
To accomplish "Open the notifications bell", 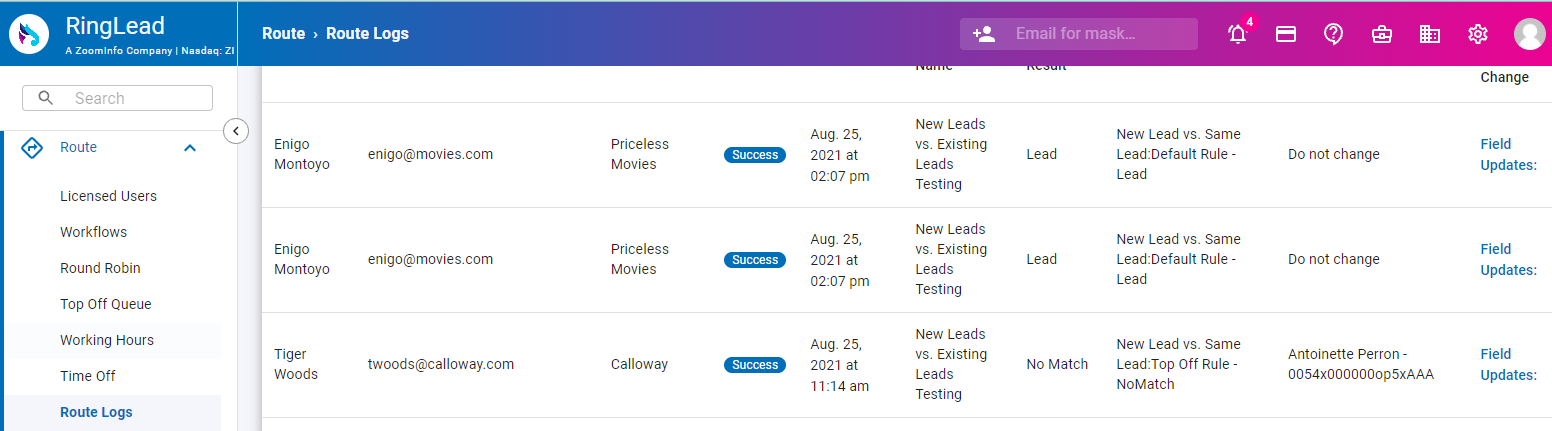I will (x=1238, y=34).
